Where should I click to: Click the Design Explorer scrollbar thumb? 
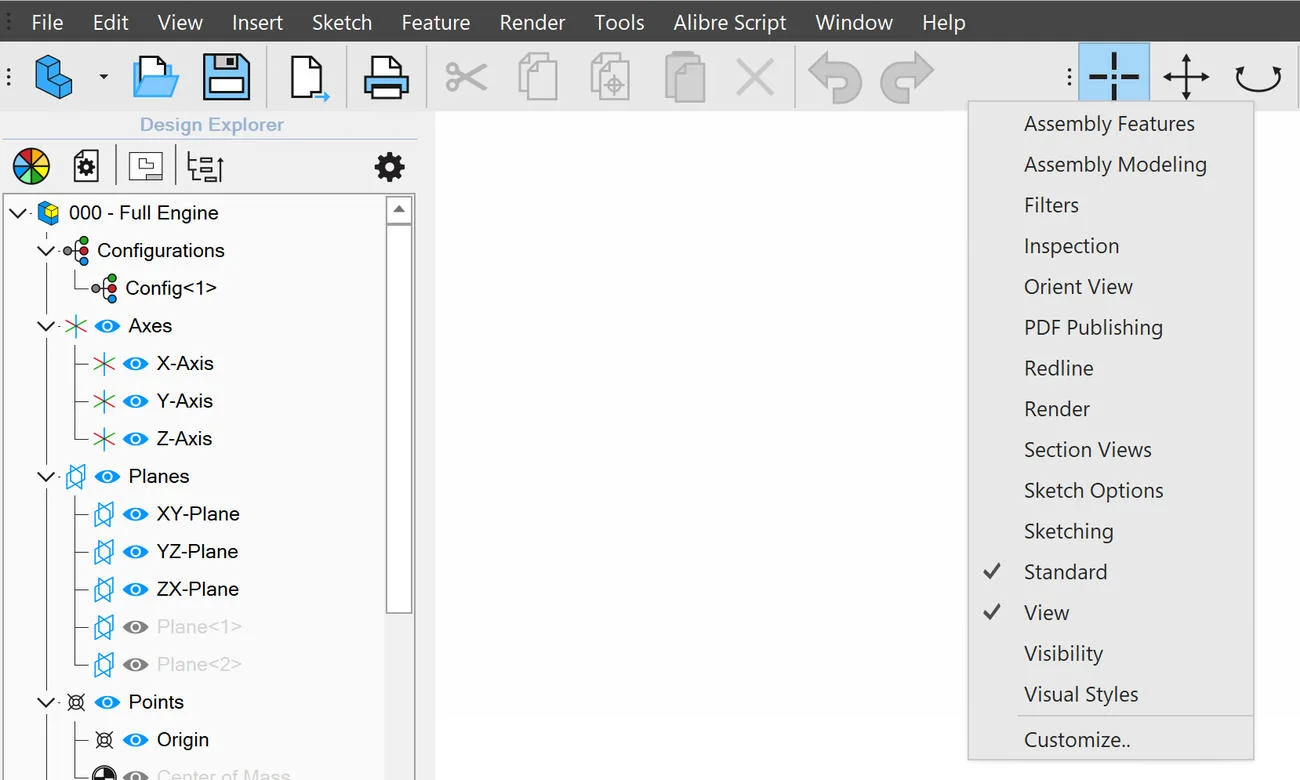coord(399,418)
